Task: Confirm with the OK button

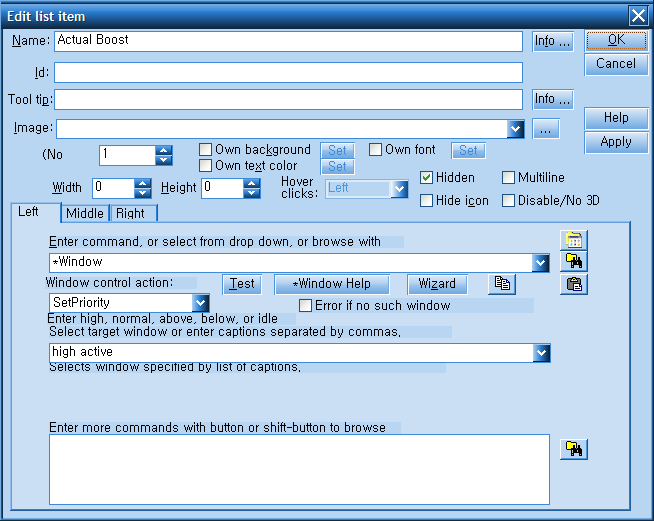Action: [616, 40]
